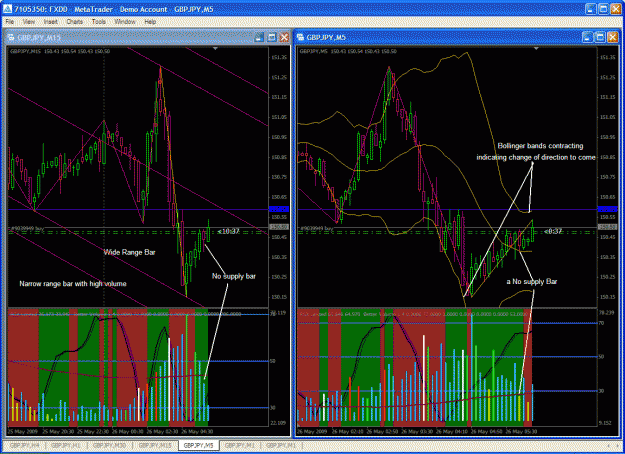This screenshot has width=625, height=454.
Task: Select 'Bollinger bands contracting' text label
Action: 540,146
